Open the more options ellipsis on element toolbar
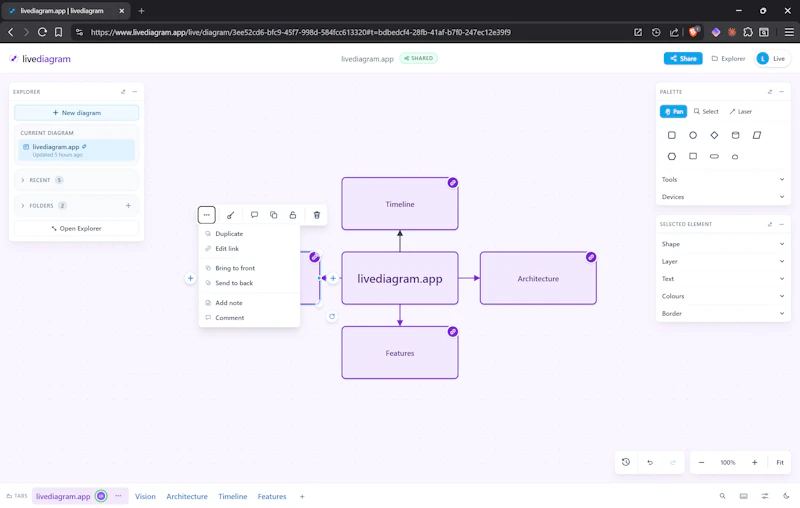The height and width of the screenshot is (508, 800). pyautogui.click(x=207, y=215)
